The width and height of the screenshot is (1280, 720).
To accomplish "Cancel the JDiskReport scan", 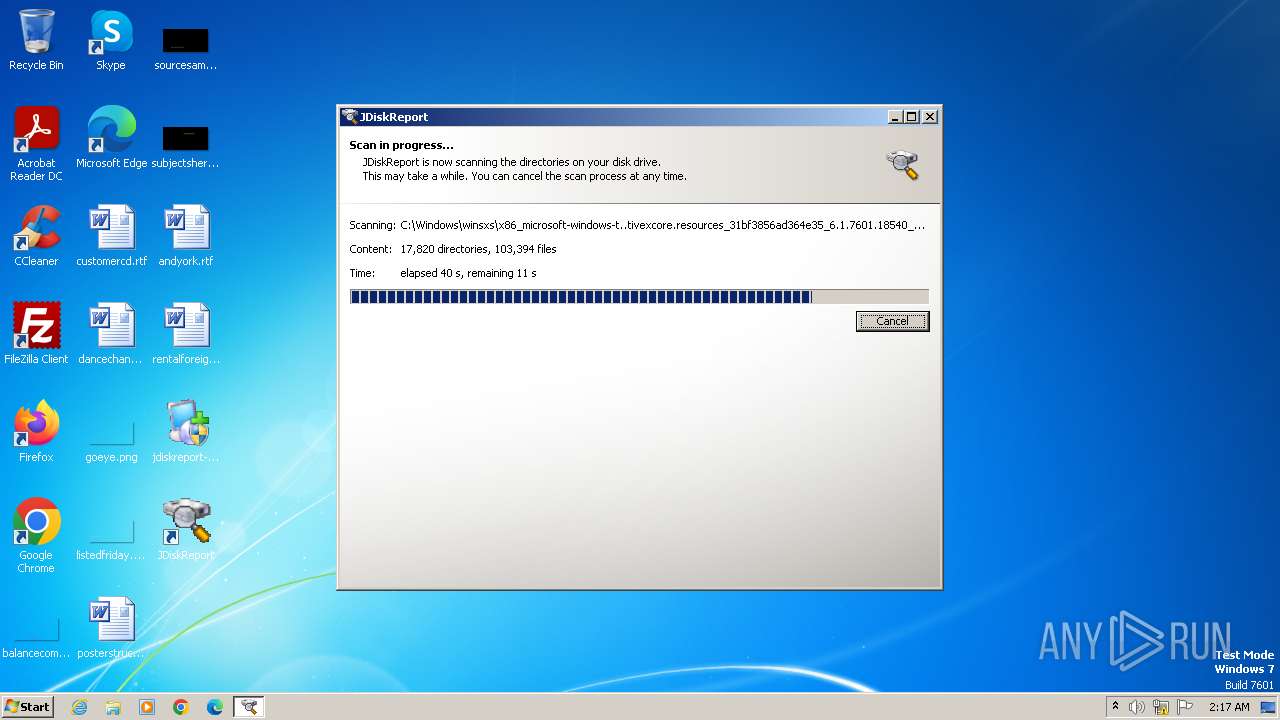I will pyautogui.click(x=892, y=321).
